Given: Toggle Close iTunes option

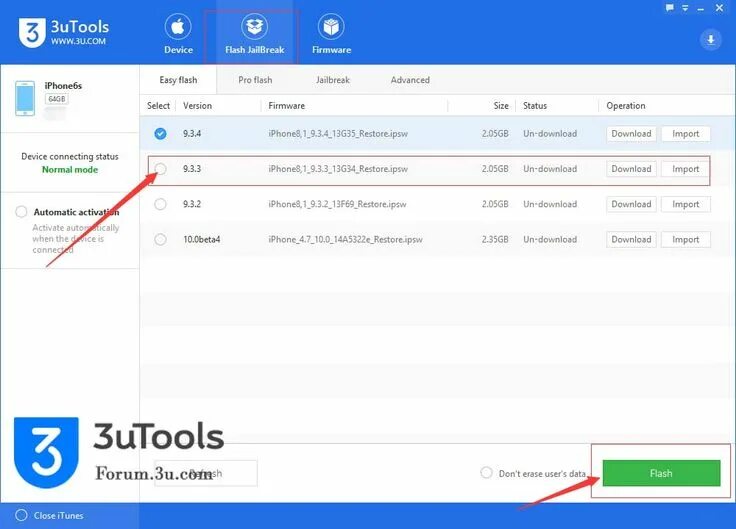Looking at the screenshot, I should pyautogui.click(x=21, y=515).
